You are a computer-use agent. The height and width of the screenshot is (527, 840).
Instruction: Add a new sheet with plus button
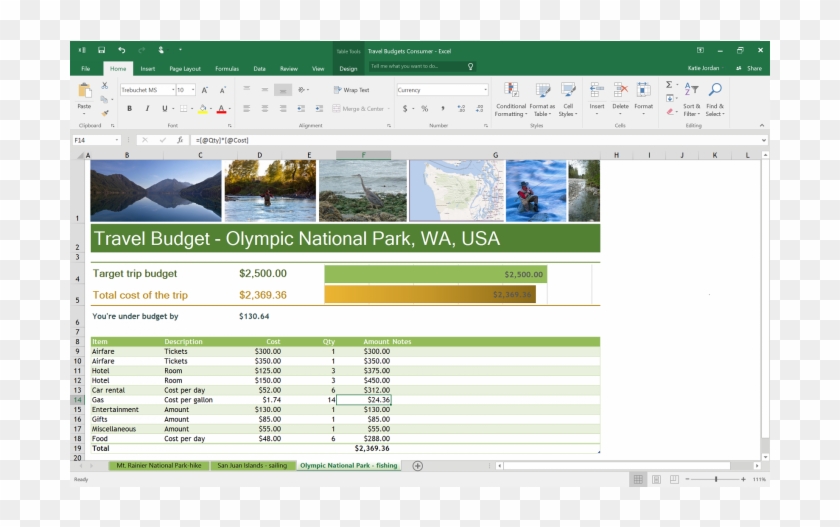[x=418, y=466]
